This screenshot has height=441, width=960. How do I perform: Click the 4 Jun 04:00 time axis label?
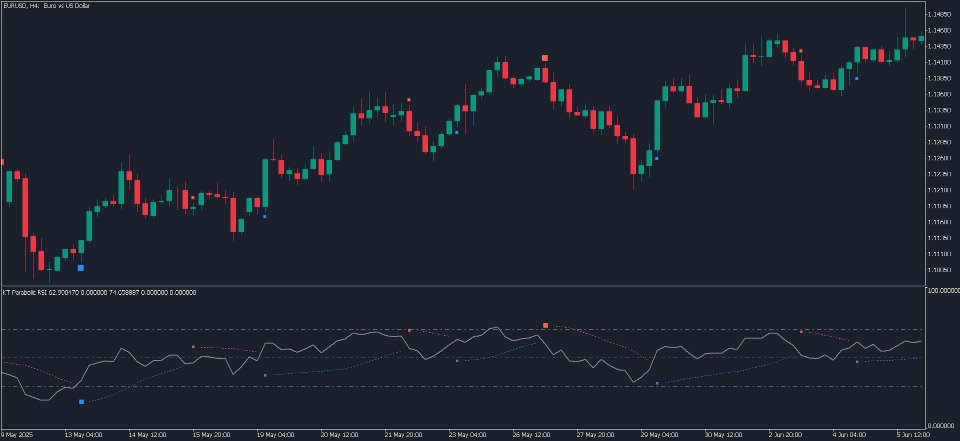pos(850,434)
